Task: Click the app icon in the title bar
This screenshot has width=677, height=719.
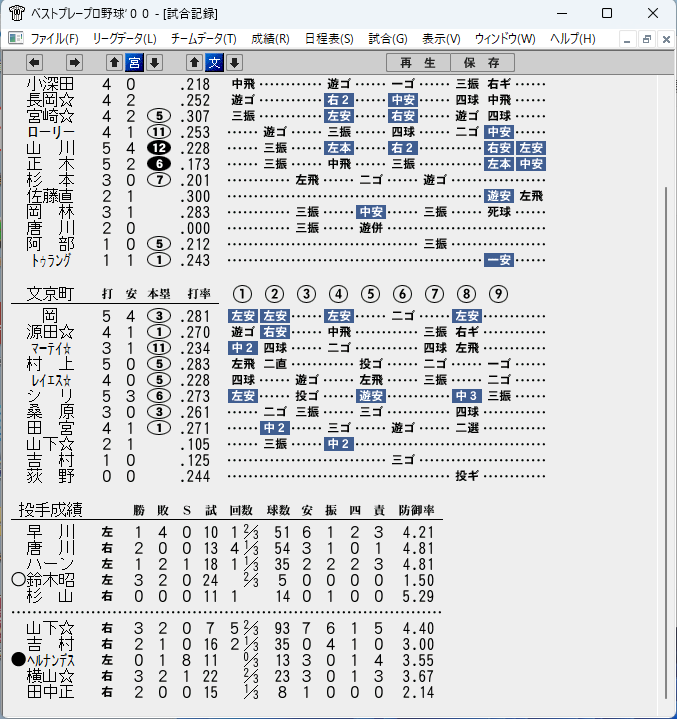Action: [x=17, y=13]
